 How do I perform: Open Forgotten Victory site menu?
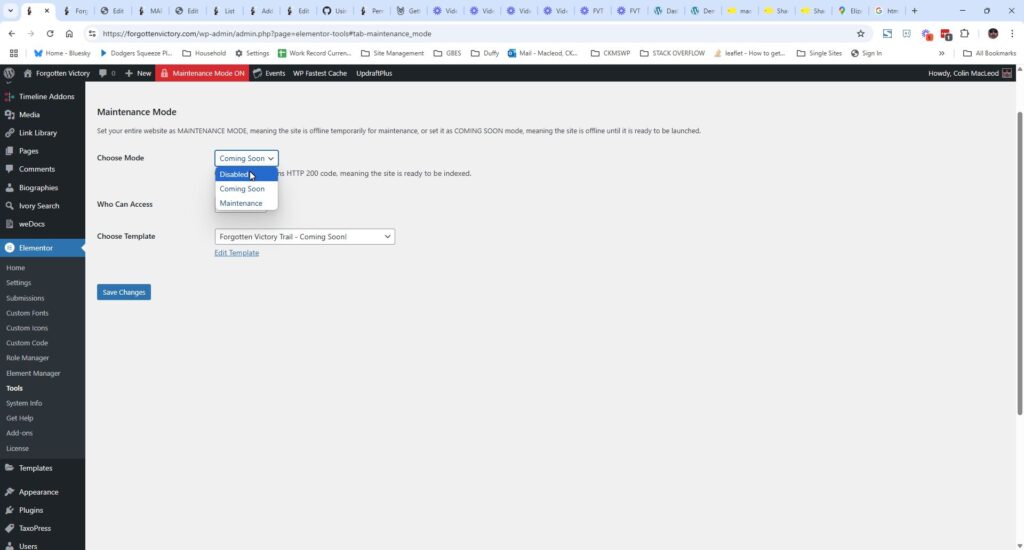56,73
